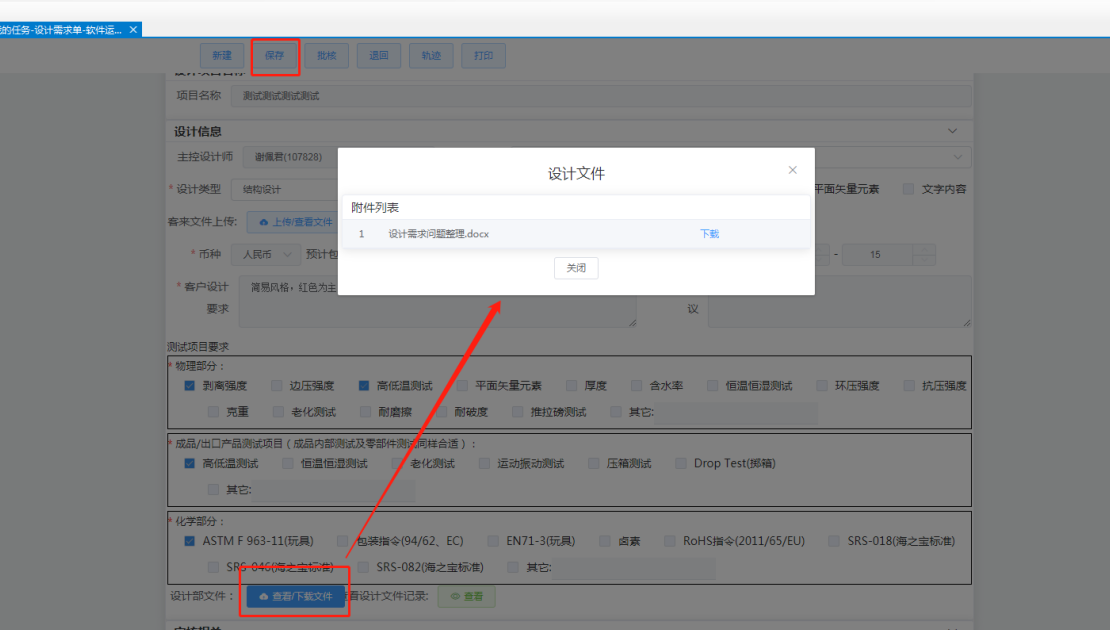Click the 打印 toolbar button
The image size is (1110, 630).
click(x=484, y=55)
